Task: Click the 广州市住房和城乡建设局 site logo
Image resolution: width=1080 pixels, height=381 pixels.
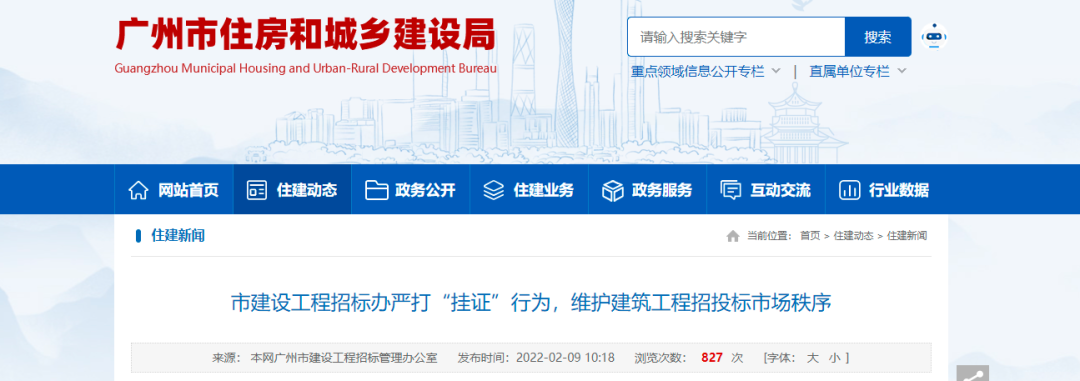Action: pos(305,34)
